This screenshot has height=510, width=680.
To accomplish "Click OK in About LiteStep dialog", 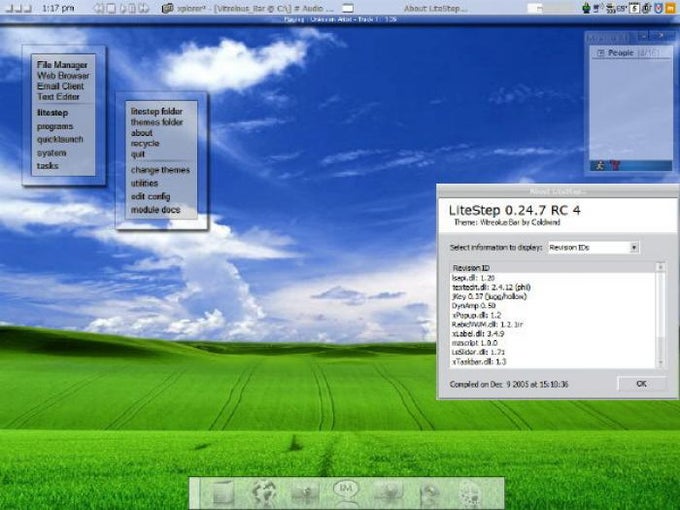I will [641, 384].
